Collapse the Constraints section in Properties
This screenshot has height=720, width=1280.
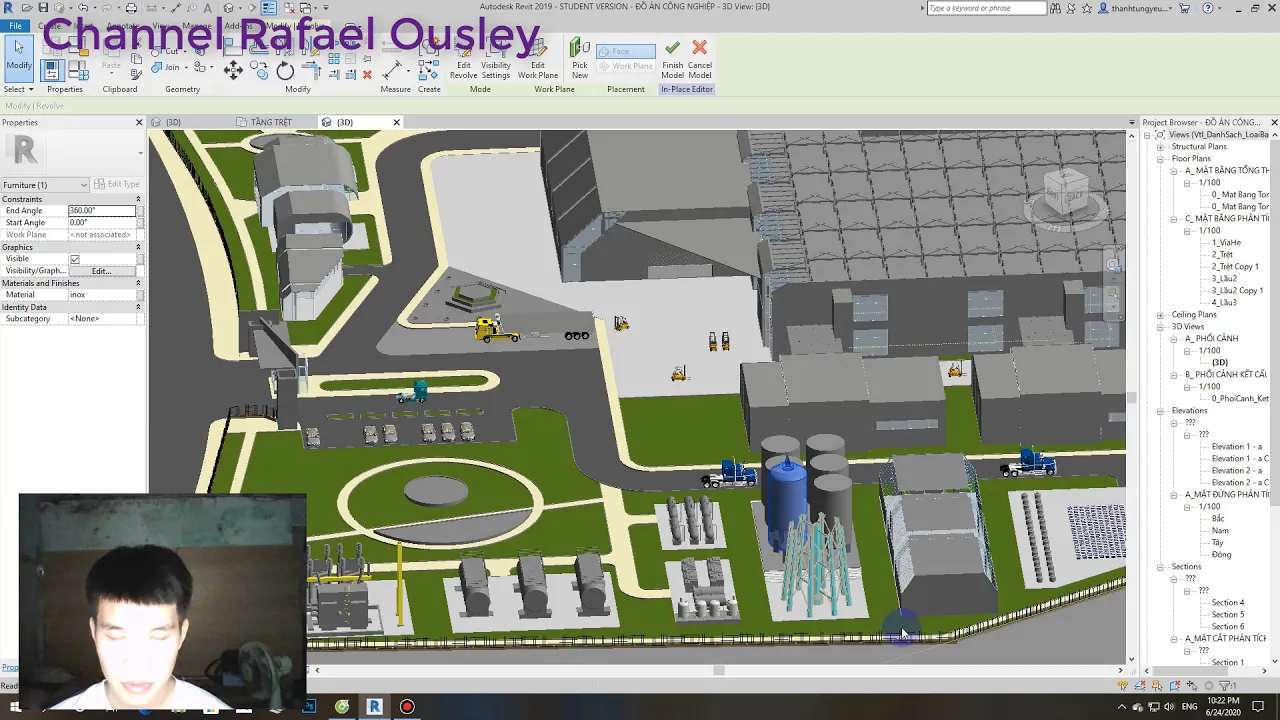click(138, 199)
